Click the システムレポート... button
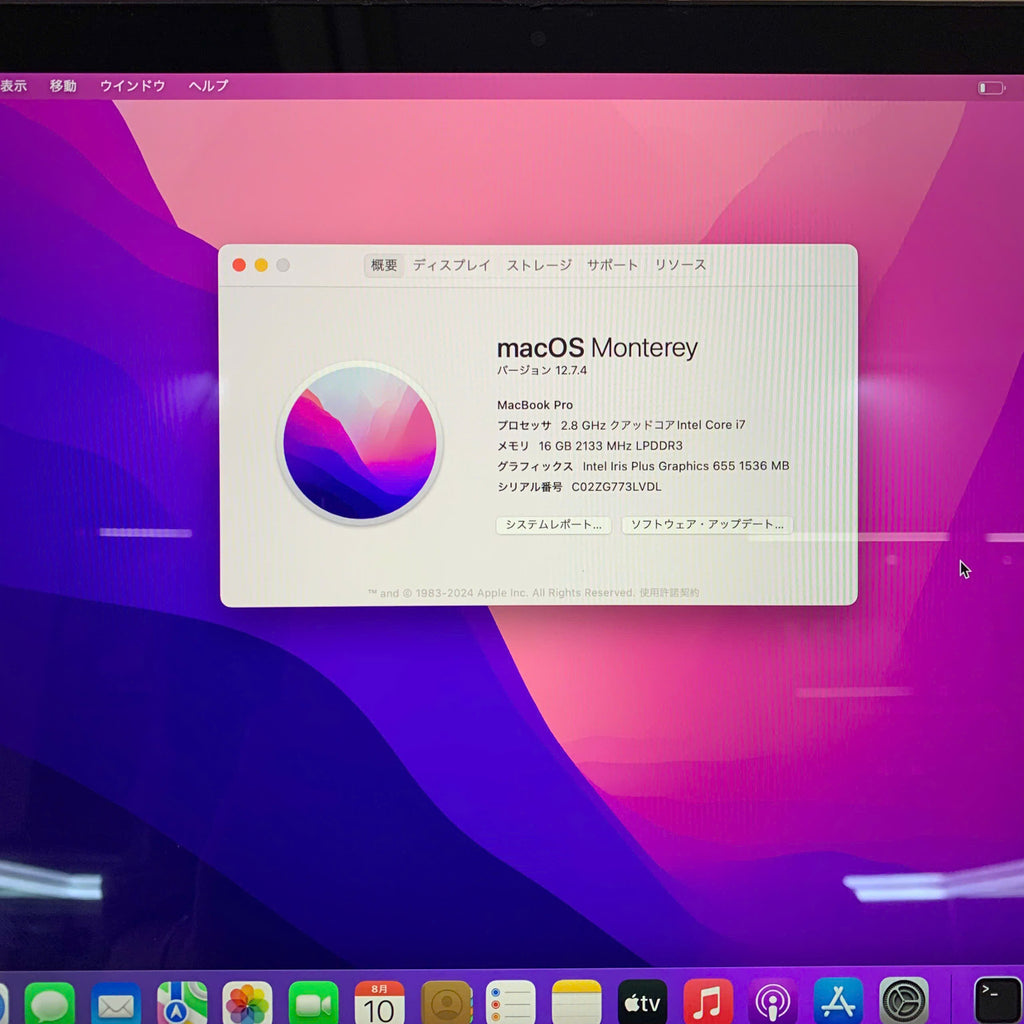 554,525
